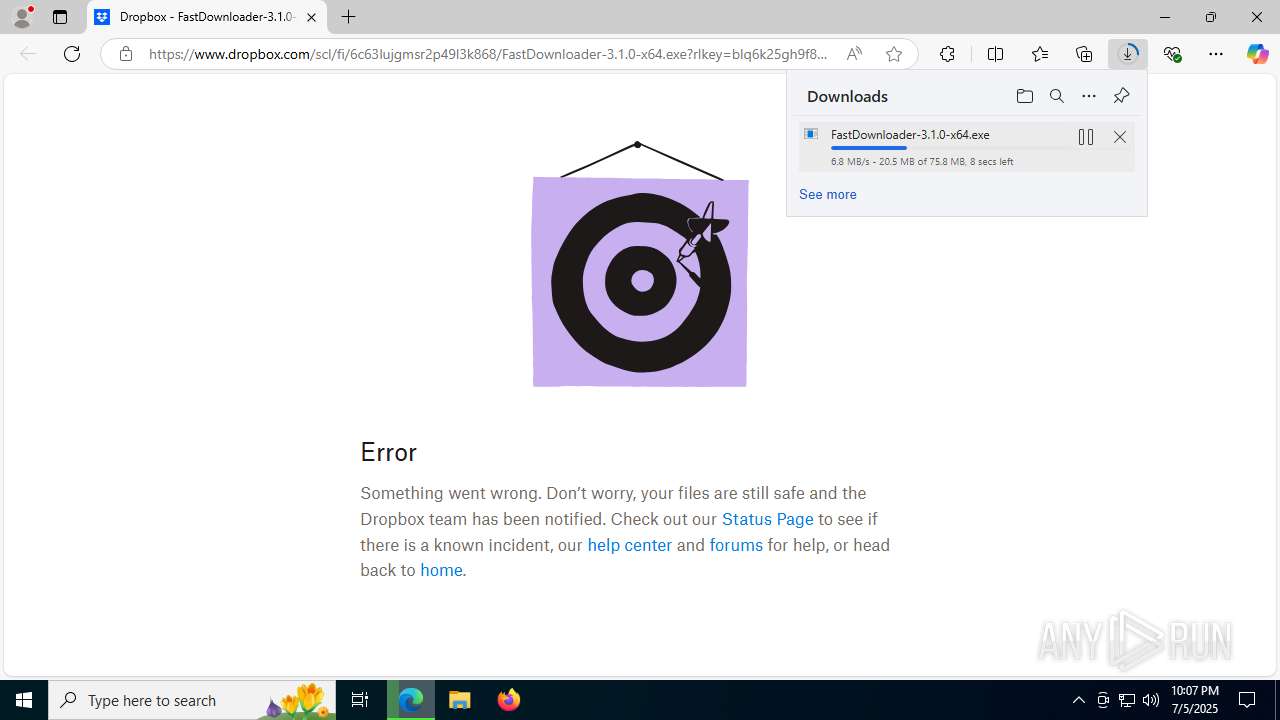Open Settings and more ellipsis menu

tap(1216, 54)
